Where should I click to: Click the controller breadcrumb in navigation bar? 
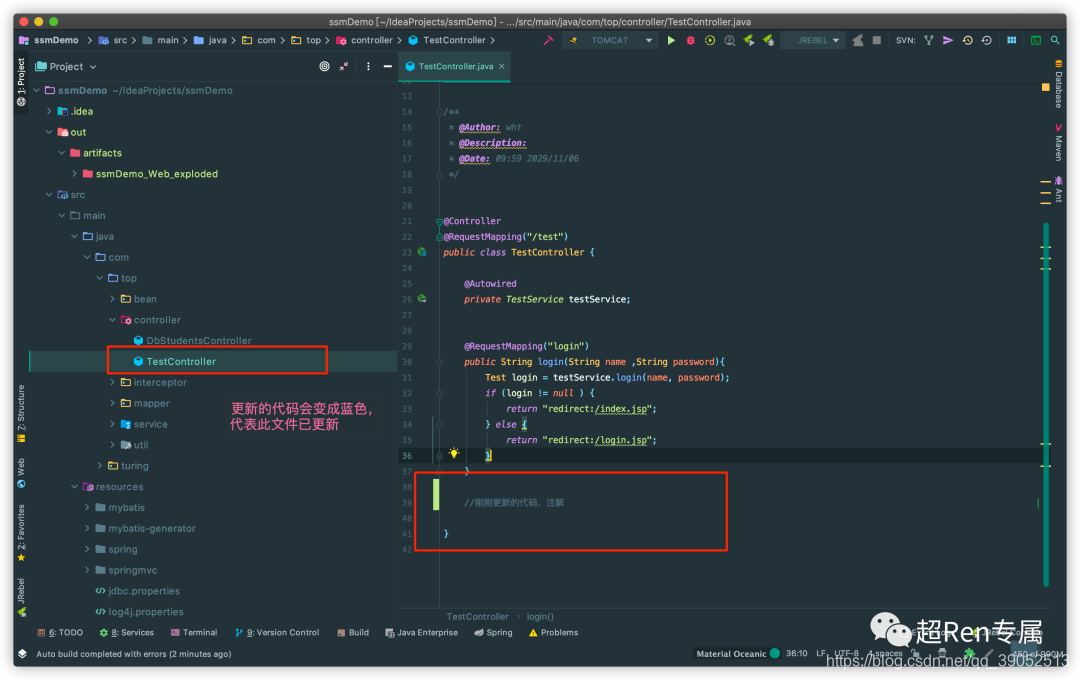pyautogui.click(x=365, y=41)
